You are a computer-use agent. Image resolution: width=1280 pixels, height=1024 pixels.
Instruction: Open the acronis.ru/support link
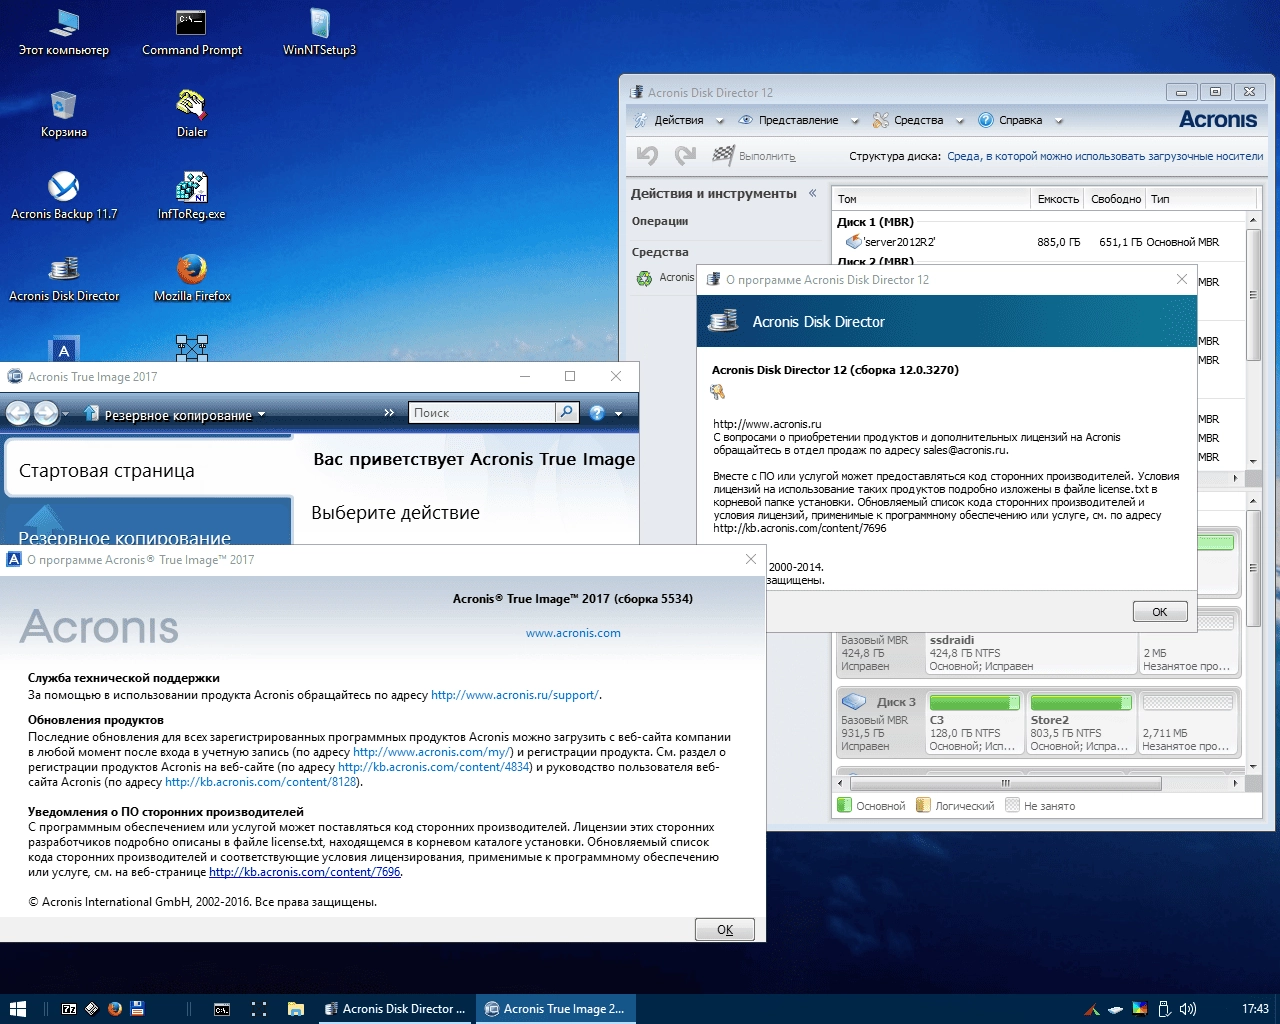click(515, 695)
